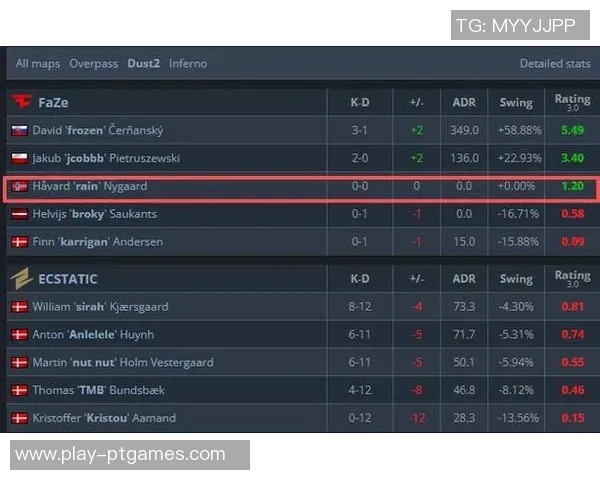Click the Norwegian flag beside rain
This screenshot has height=480, width=600.
coord(19,186)
